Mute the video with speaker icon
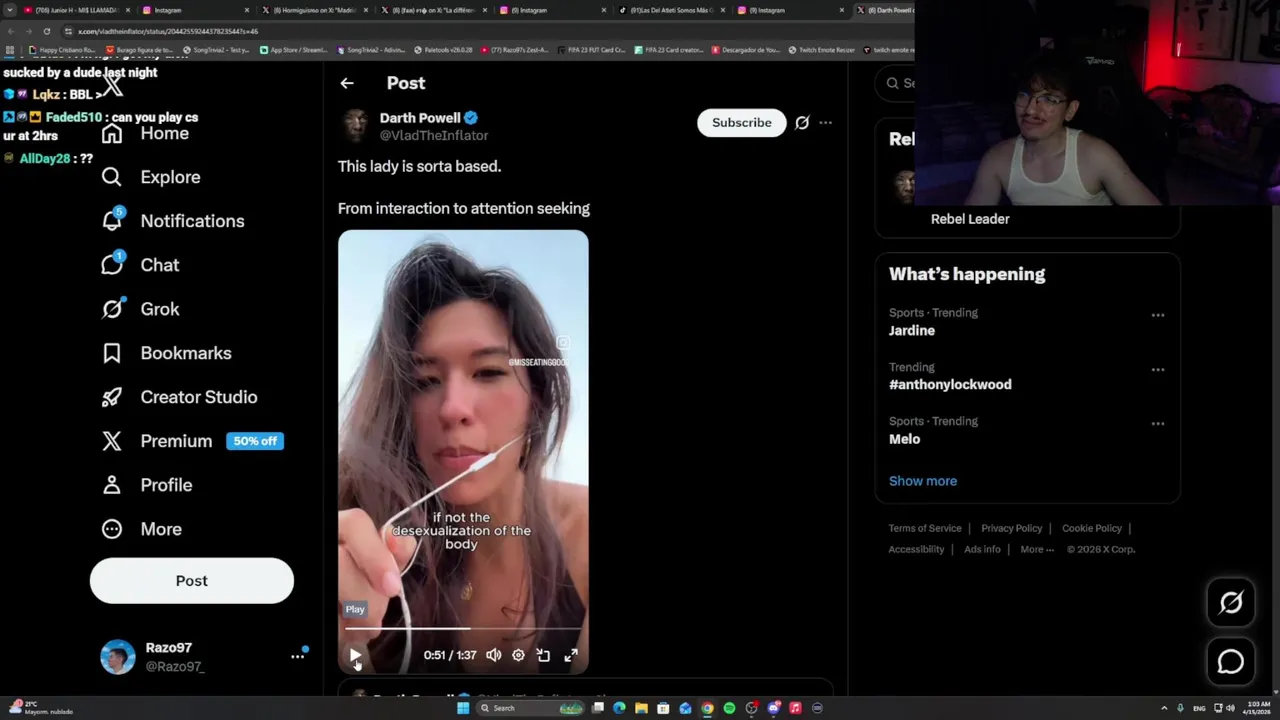This screenshot has height=720, width=1280. click(493, 655)
